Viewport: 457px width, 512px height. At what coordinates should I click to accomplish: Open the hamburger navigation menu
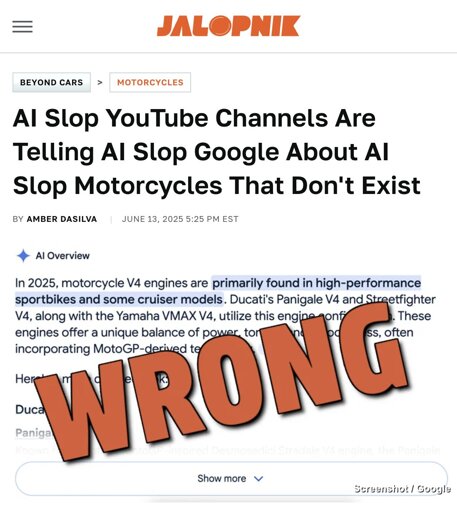[22, 27]
